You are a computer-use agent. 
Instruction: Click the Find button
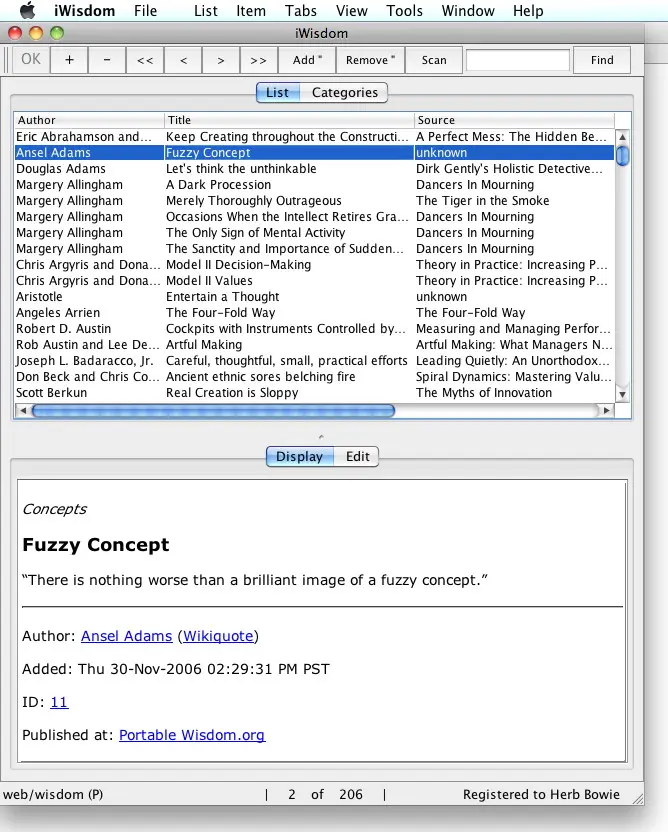[602, 59]
